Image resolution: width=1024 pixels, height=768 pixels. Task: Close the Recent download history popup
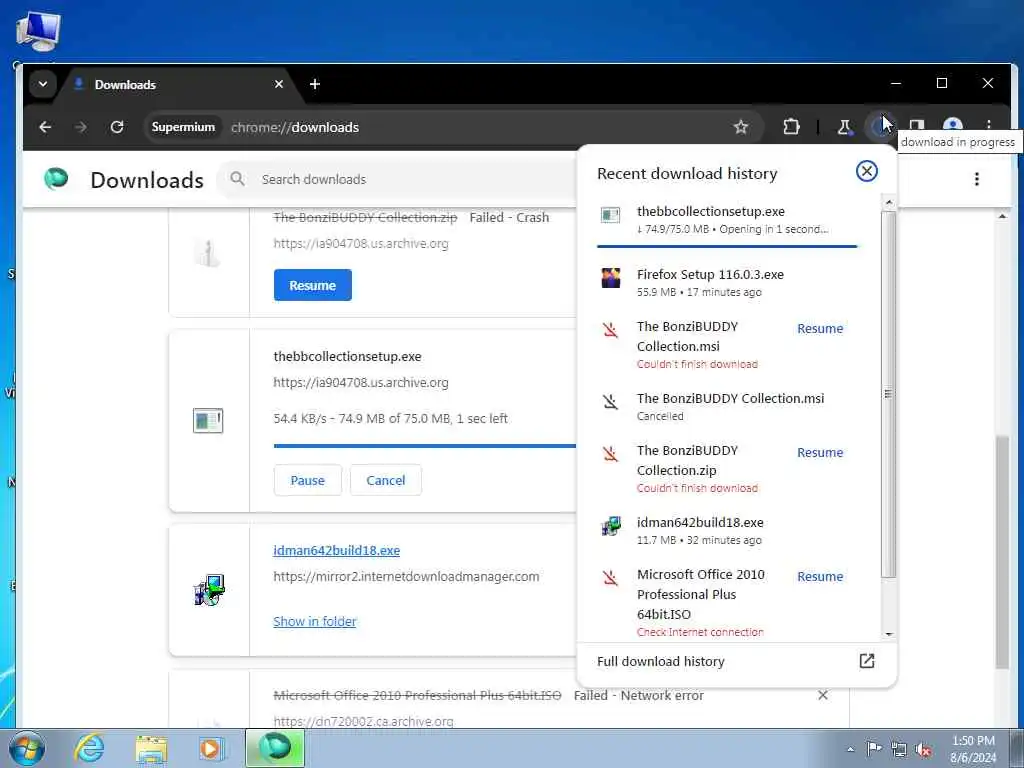[867, 171]
